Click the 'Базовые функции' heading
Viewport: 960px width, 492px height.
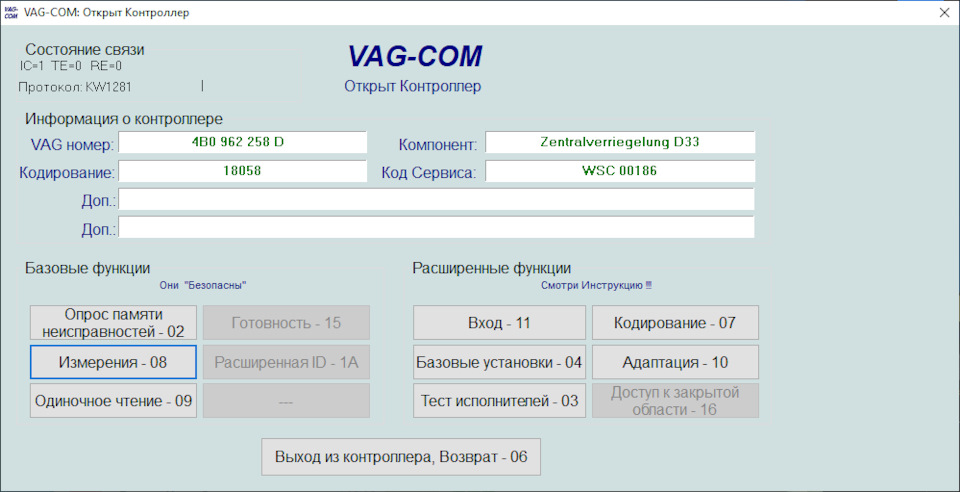point(88,267)
